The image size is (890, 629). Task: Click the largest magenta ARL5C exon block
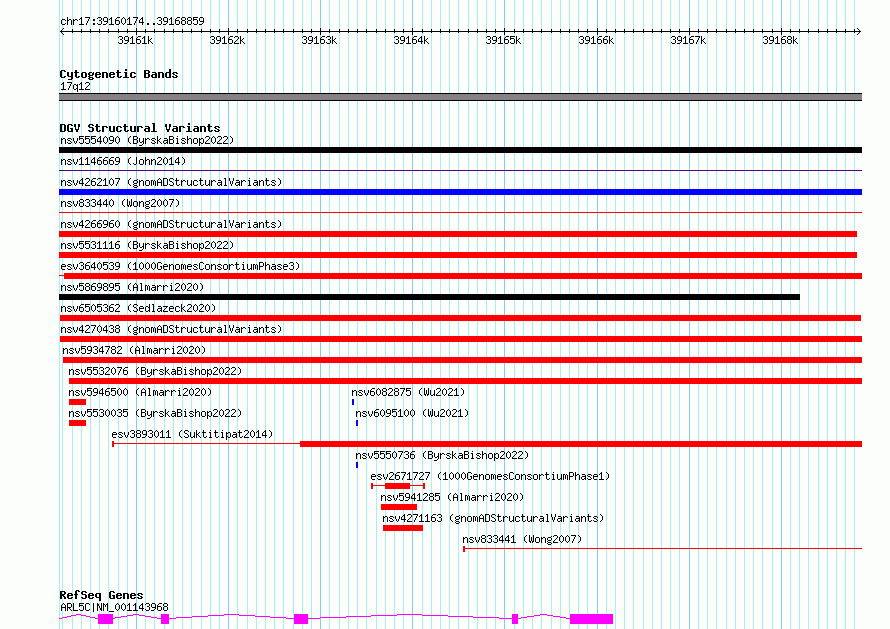[591, 619]
